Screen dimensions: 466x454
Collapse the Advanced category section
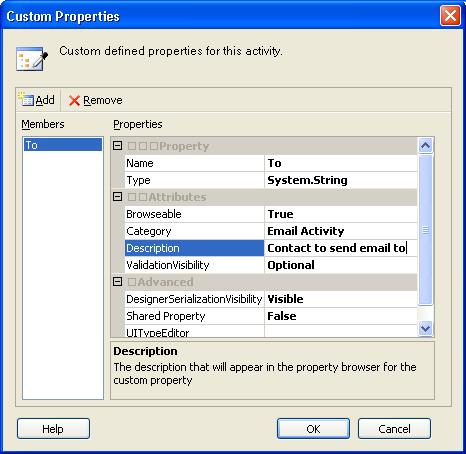(x=117, y=282)
